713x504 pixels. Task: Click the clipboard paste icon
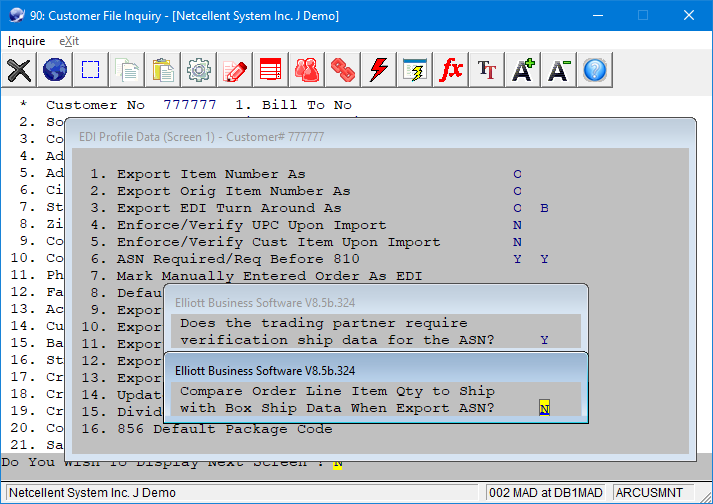click(163, 70)
